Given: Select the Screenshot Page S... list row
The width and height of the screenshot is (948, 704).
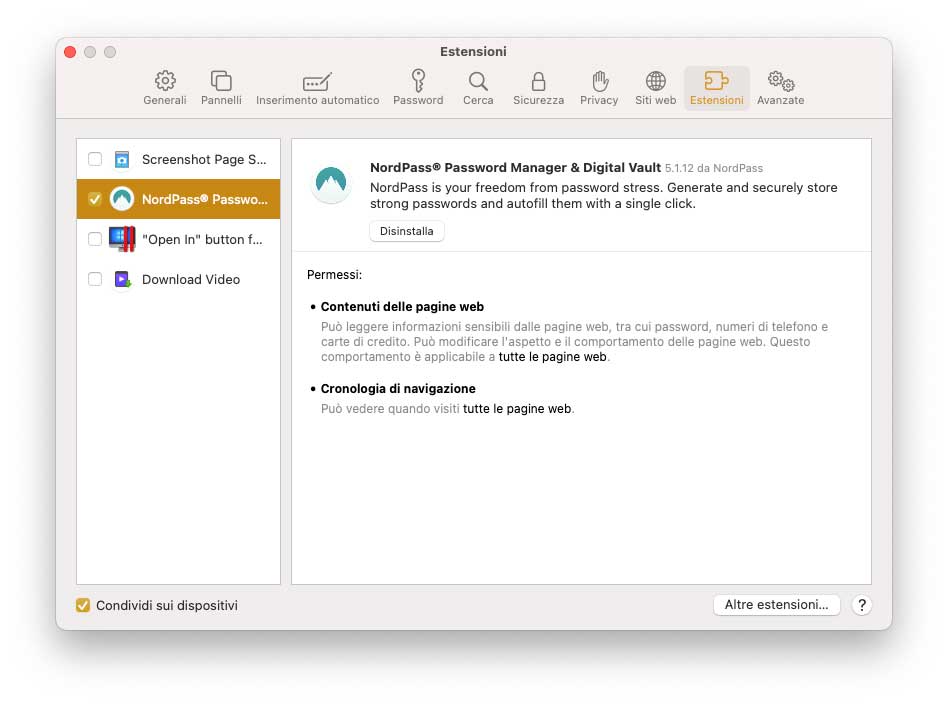Looking at the screenshot, I should (178, 159).
